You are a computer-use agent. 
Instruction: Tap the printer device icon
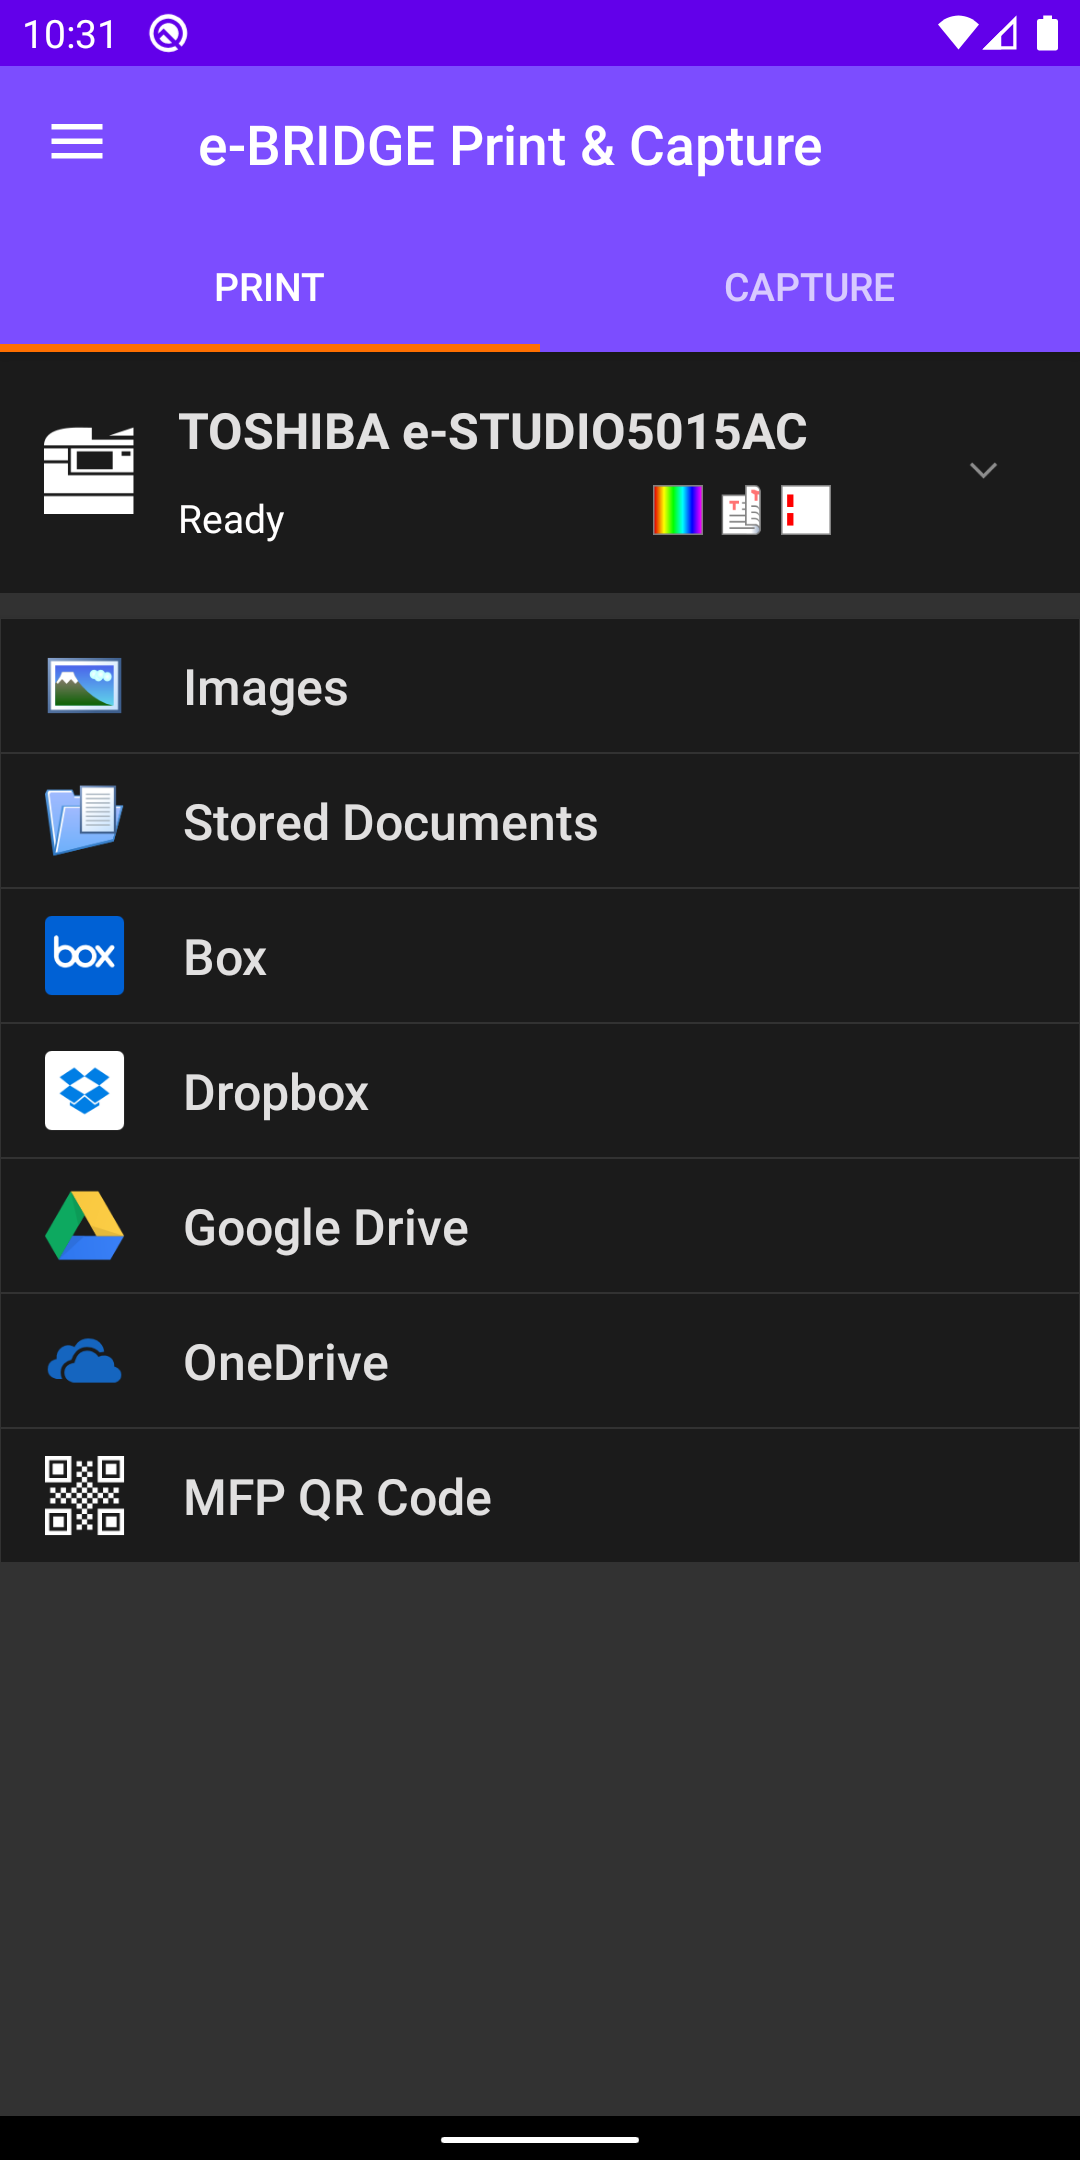pyautogui.click(x=89, y=470)
